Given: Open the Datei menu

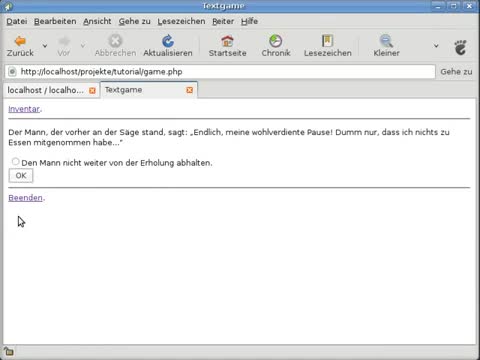Looking at the screenshot, I should [x=17, y=21].
